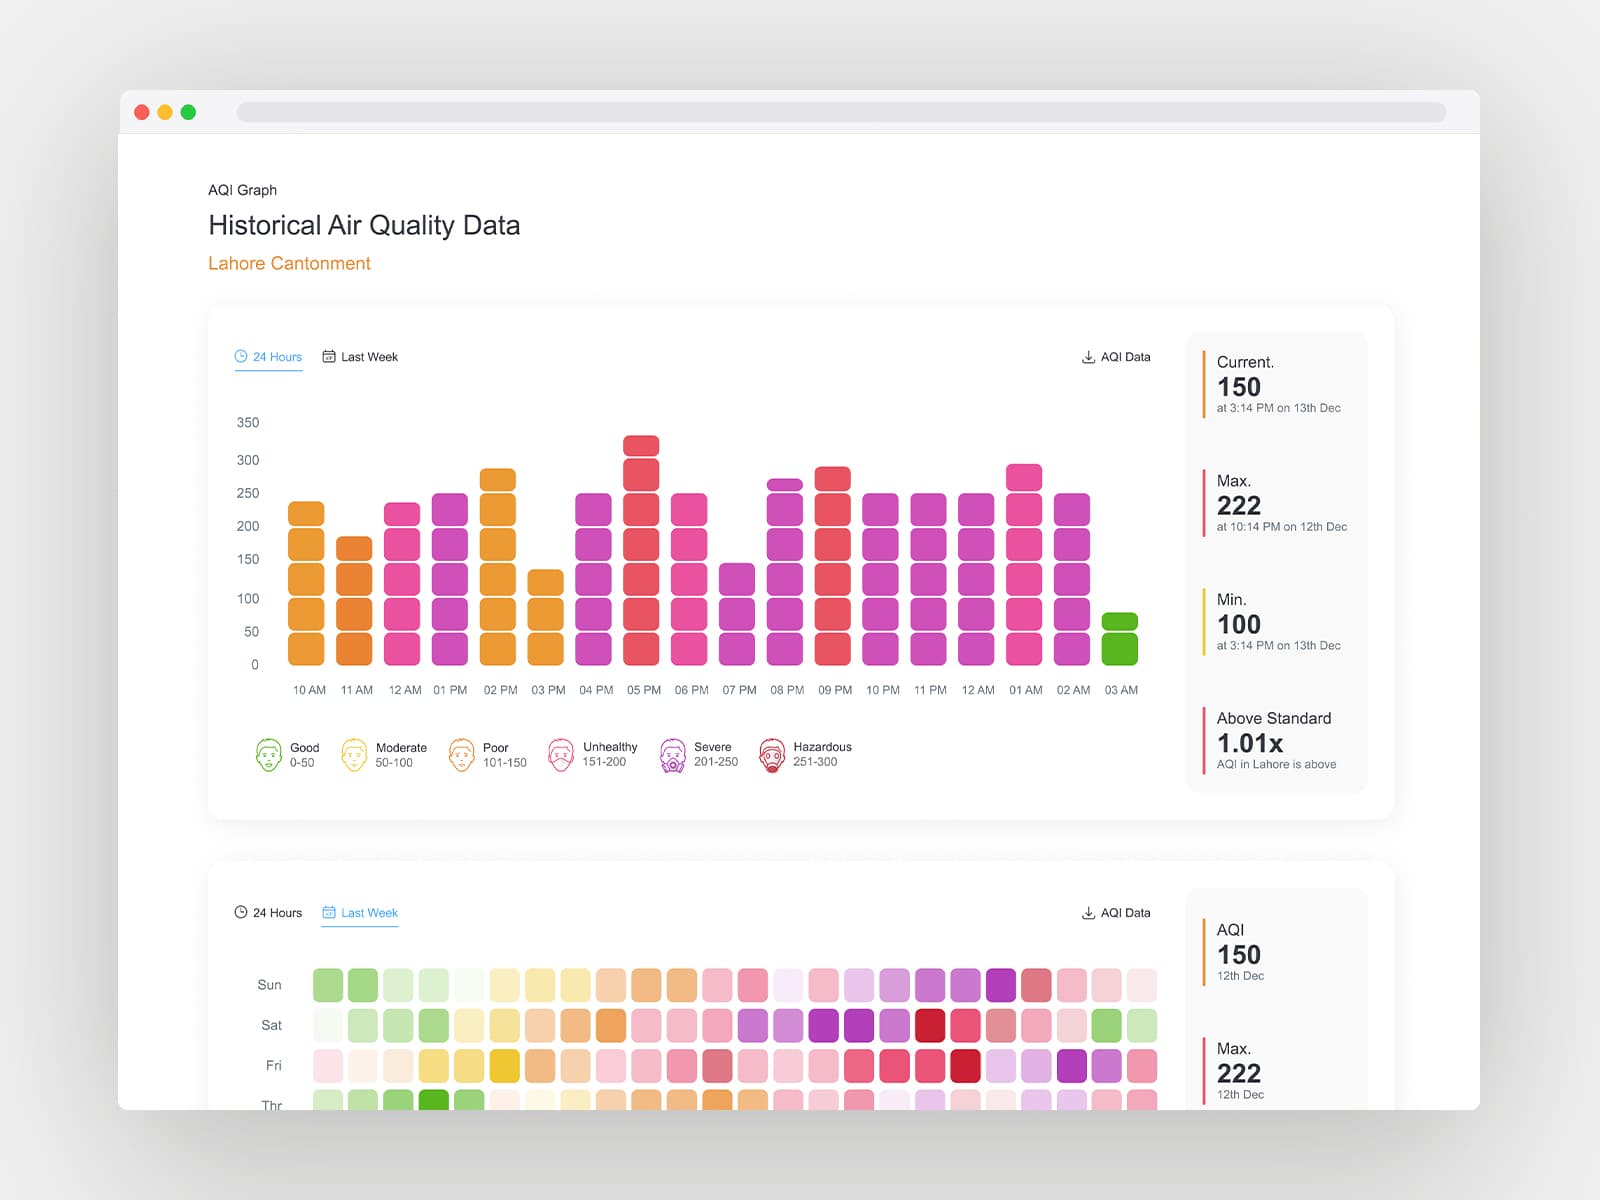Select the 01 AM pink bar

coord(1024,565)
